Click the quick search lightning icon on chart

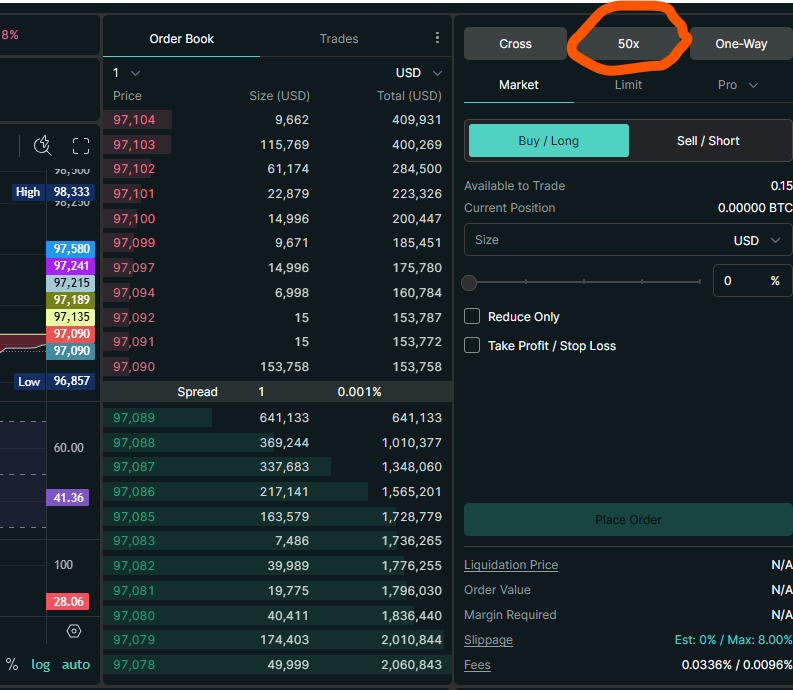coord(42,146)
